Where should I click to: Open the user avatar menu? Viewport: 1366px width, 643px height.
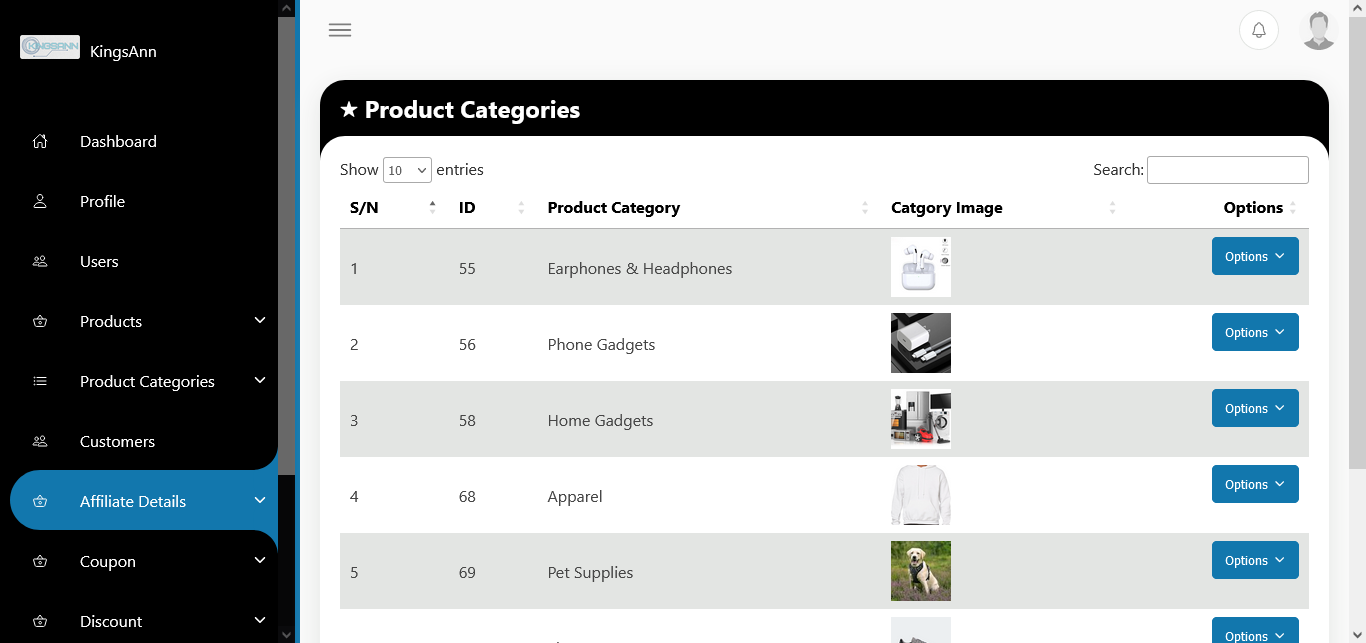pyautogui.click(x=1319, y=30)
